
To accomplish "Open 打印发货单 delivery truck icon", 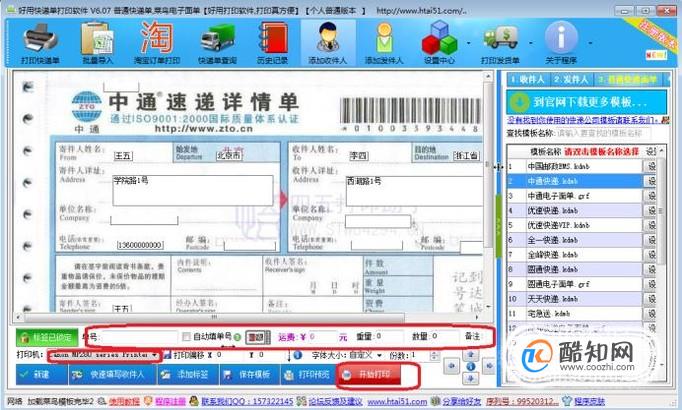I will click(500, 43).
